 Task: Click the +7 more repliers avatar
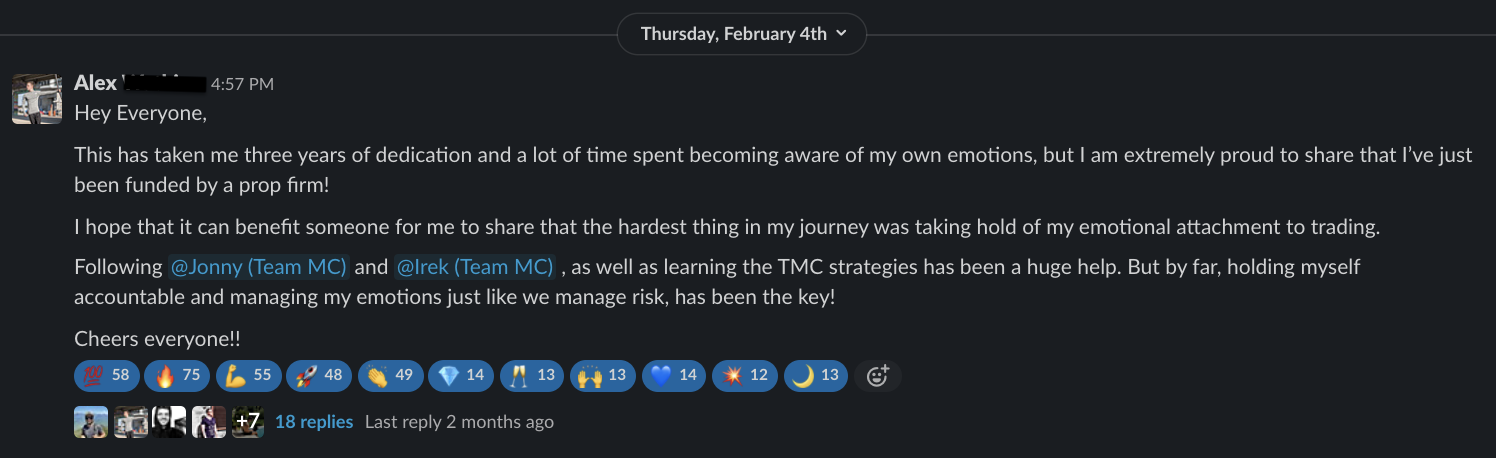point(248,422)
